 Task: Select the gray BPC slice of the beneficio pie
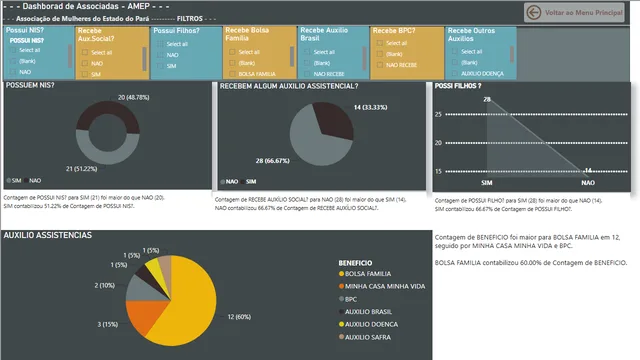point(143,289)
